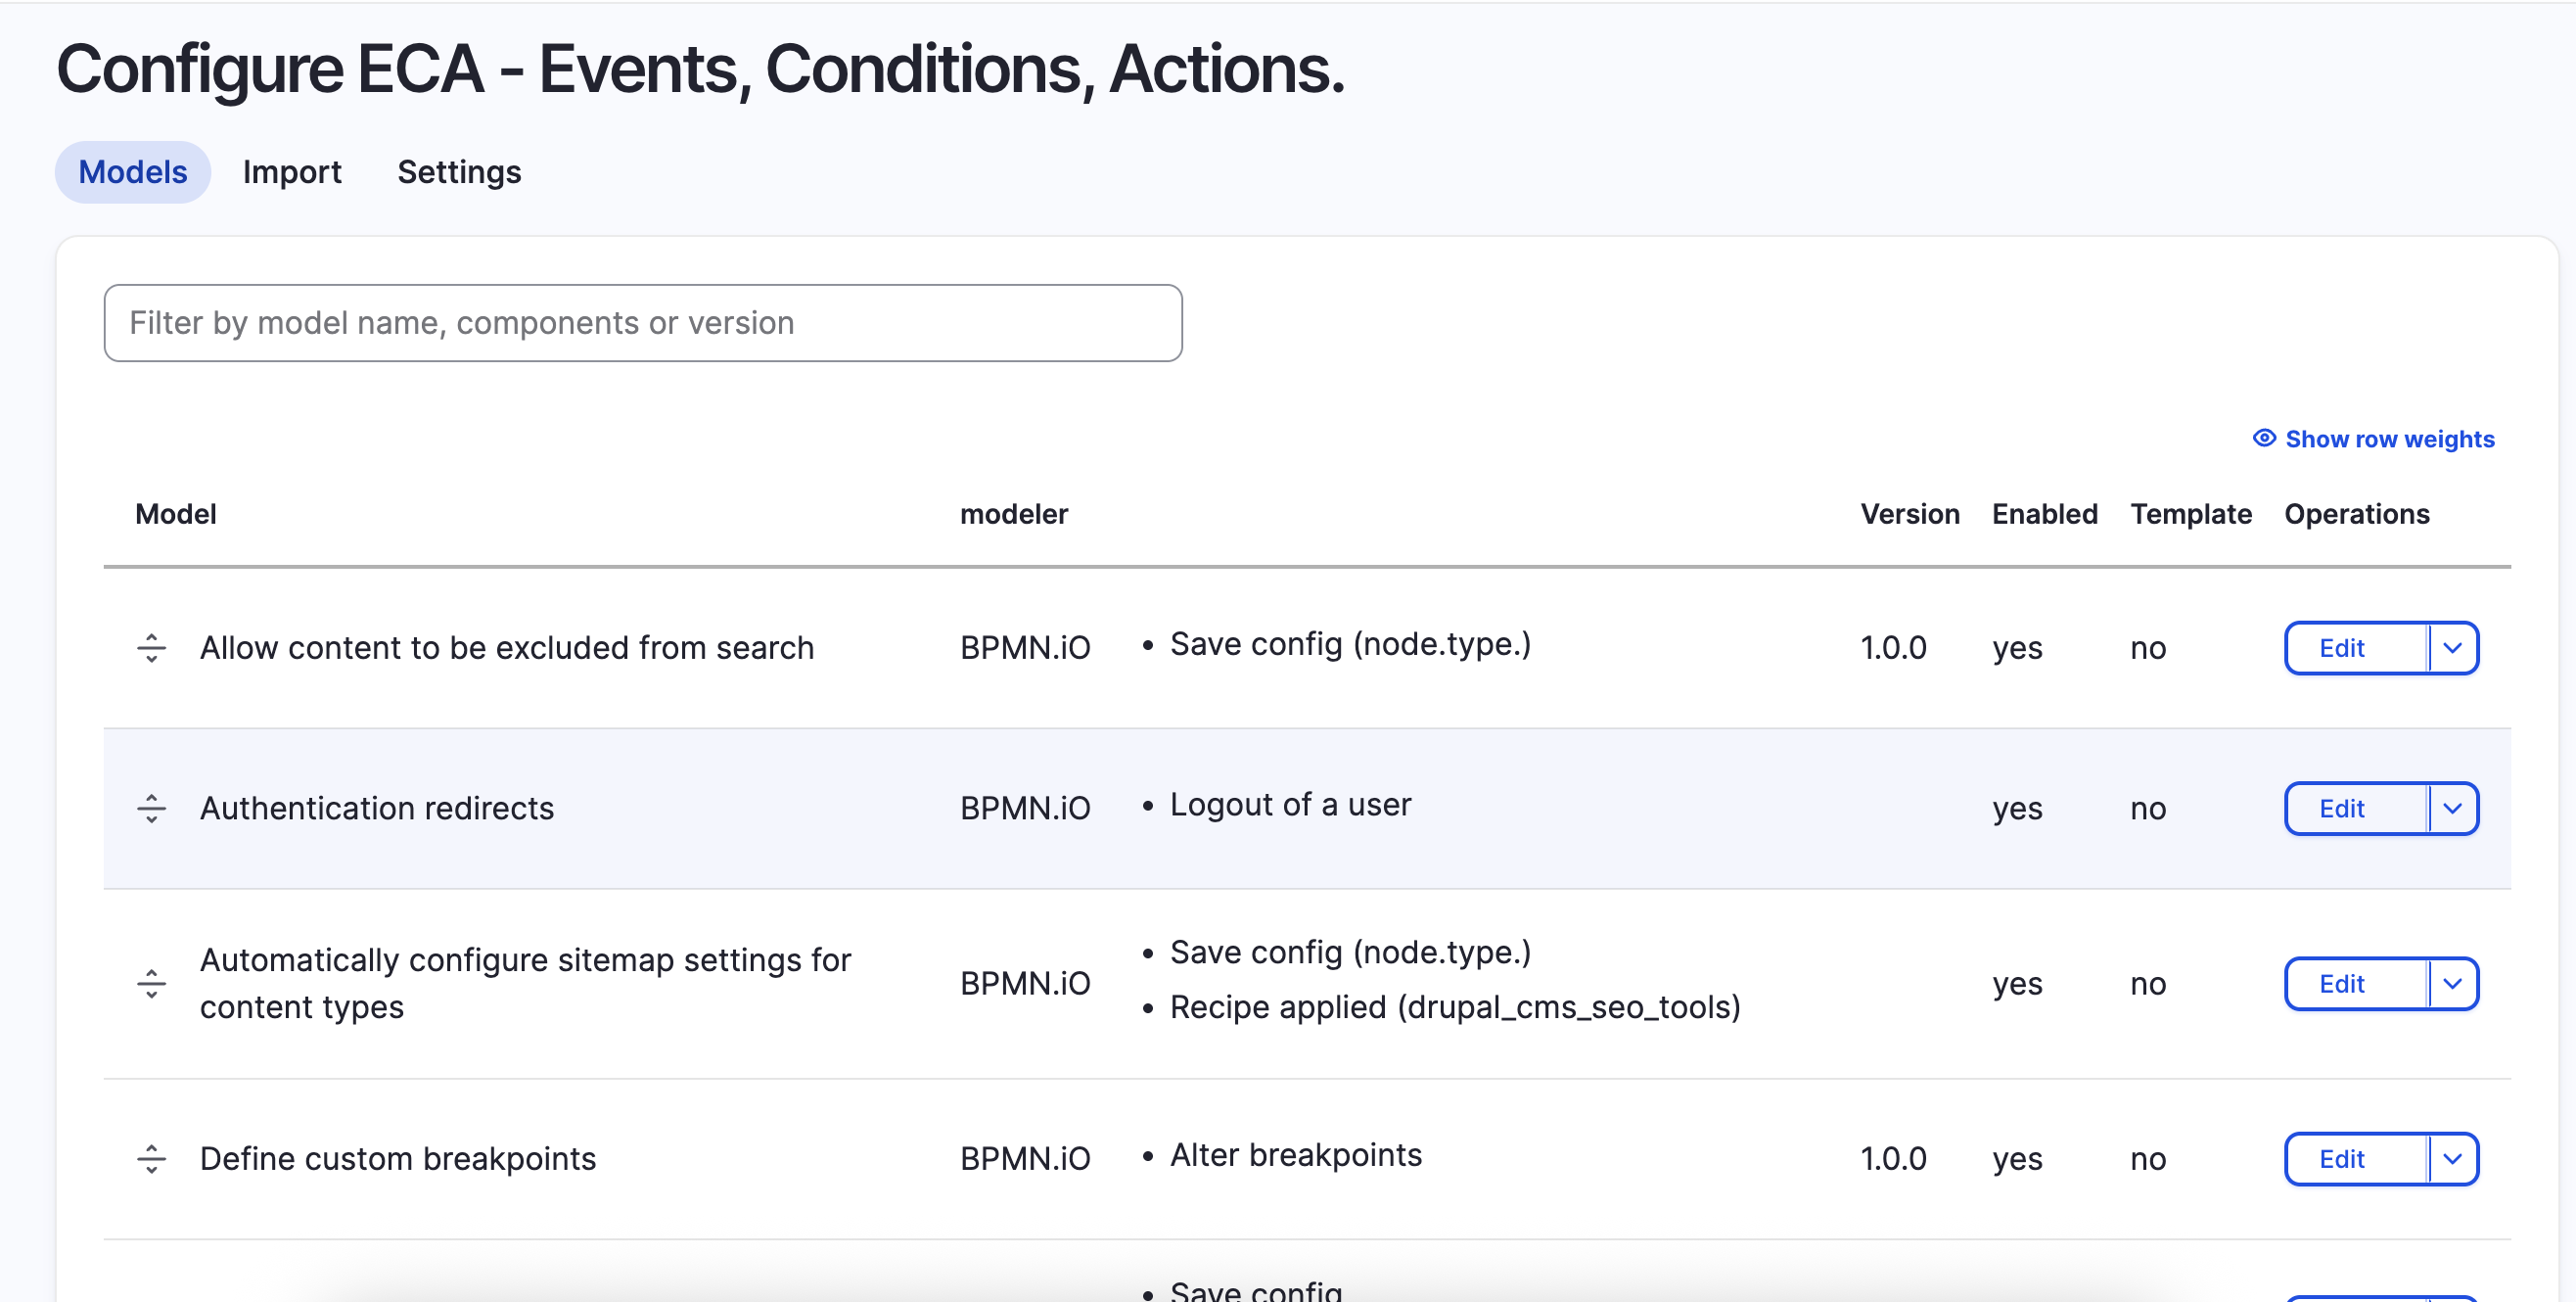This screenshot has width=2576, height=1302.
Task: Click the eye icon beside Show row weights
Action: [2264, 438]
